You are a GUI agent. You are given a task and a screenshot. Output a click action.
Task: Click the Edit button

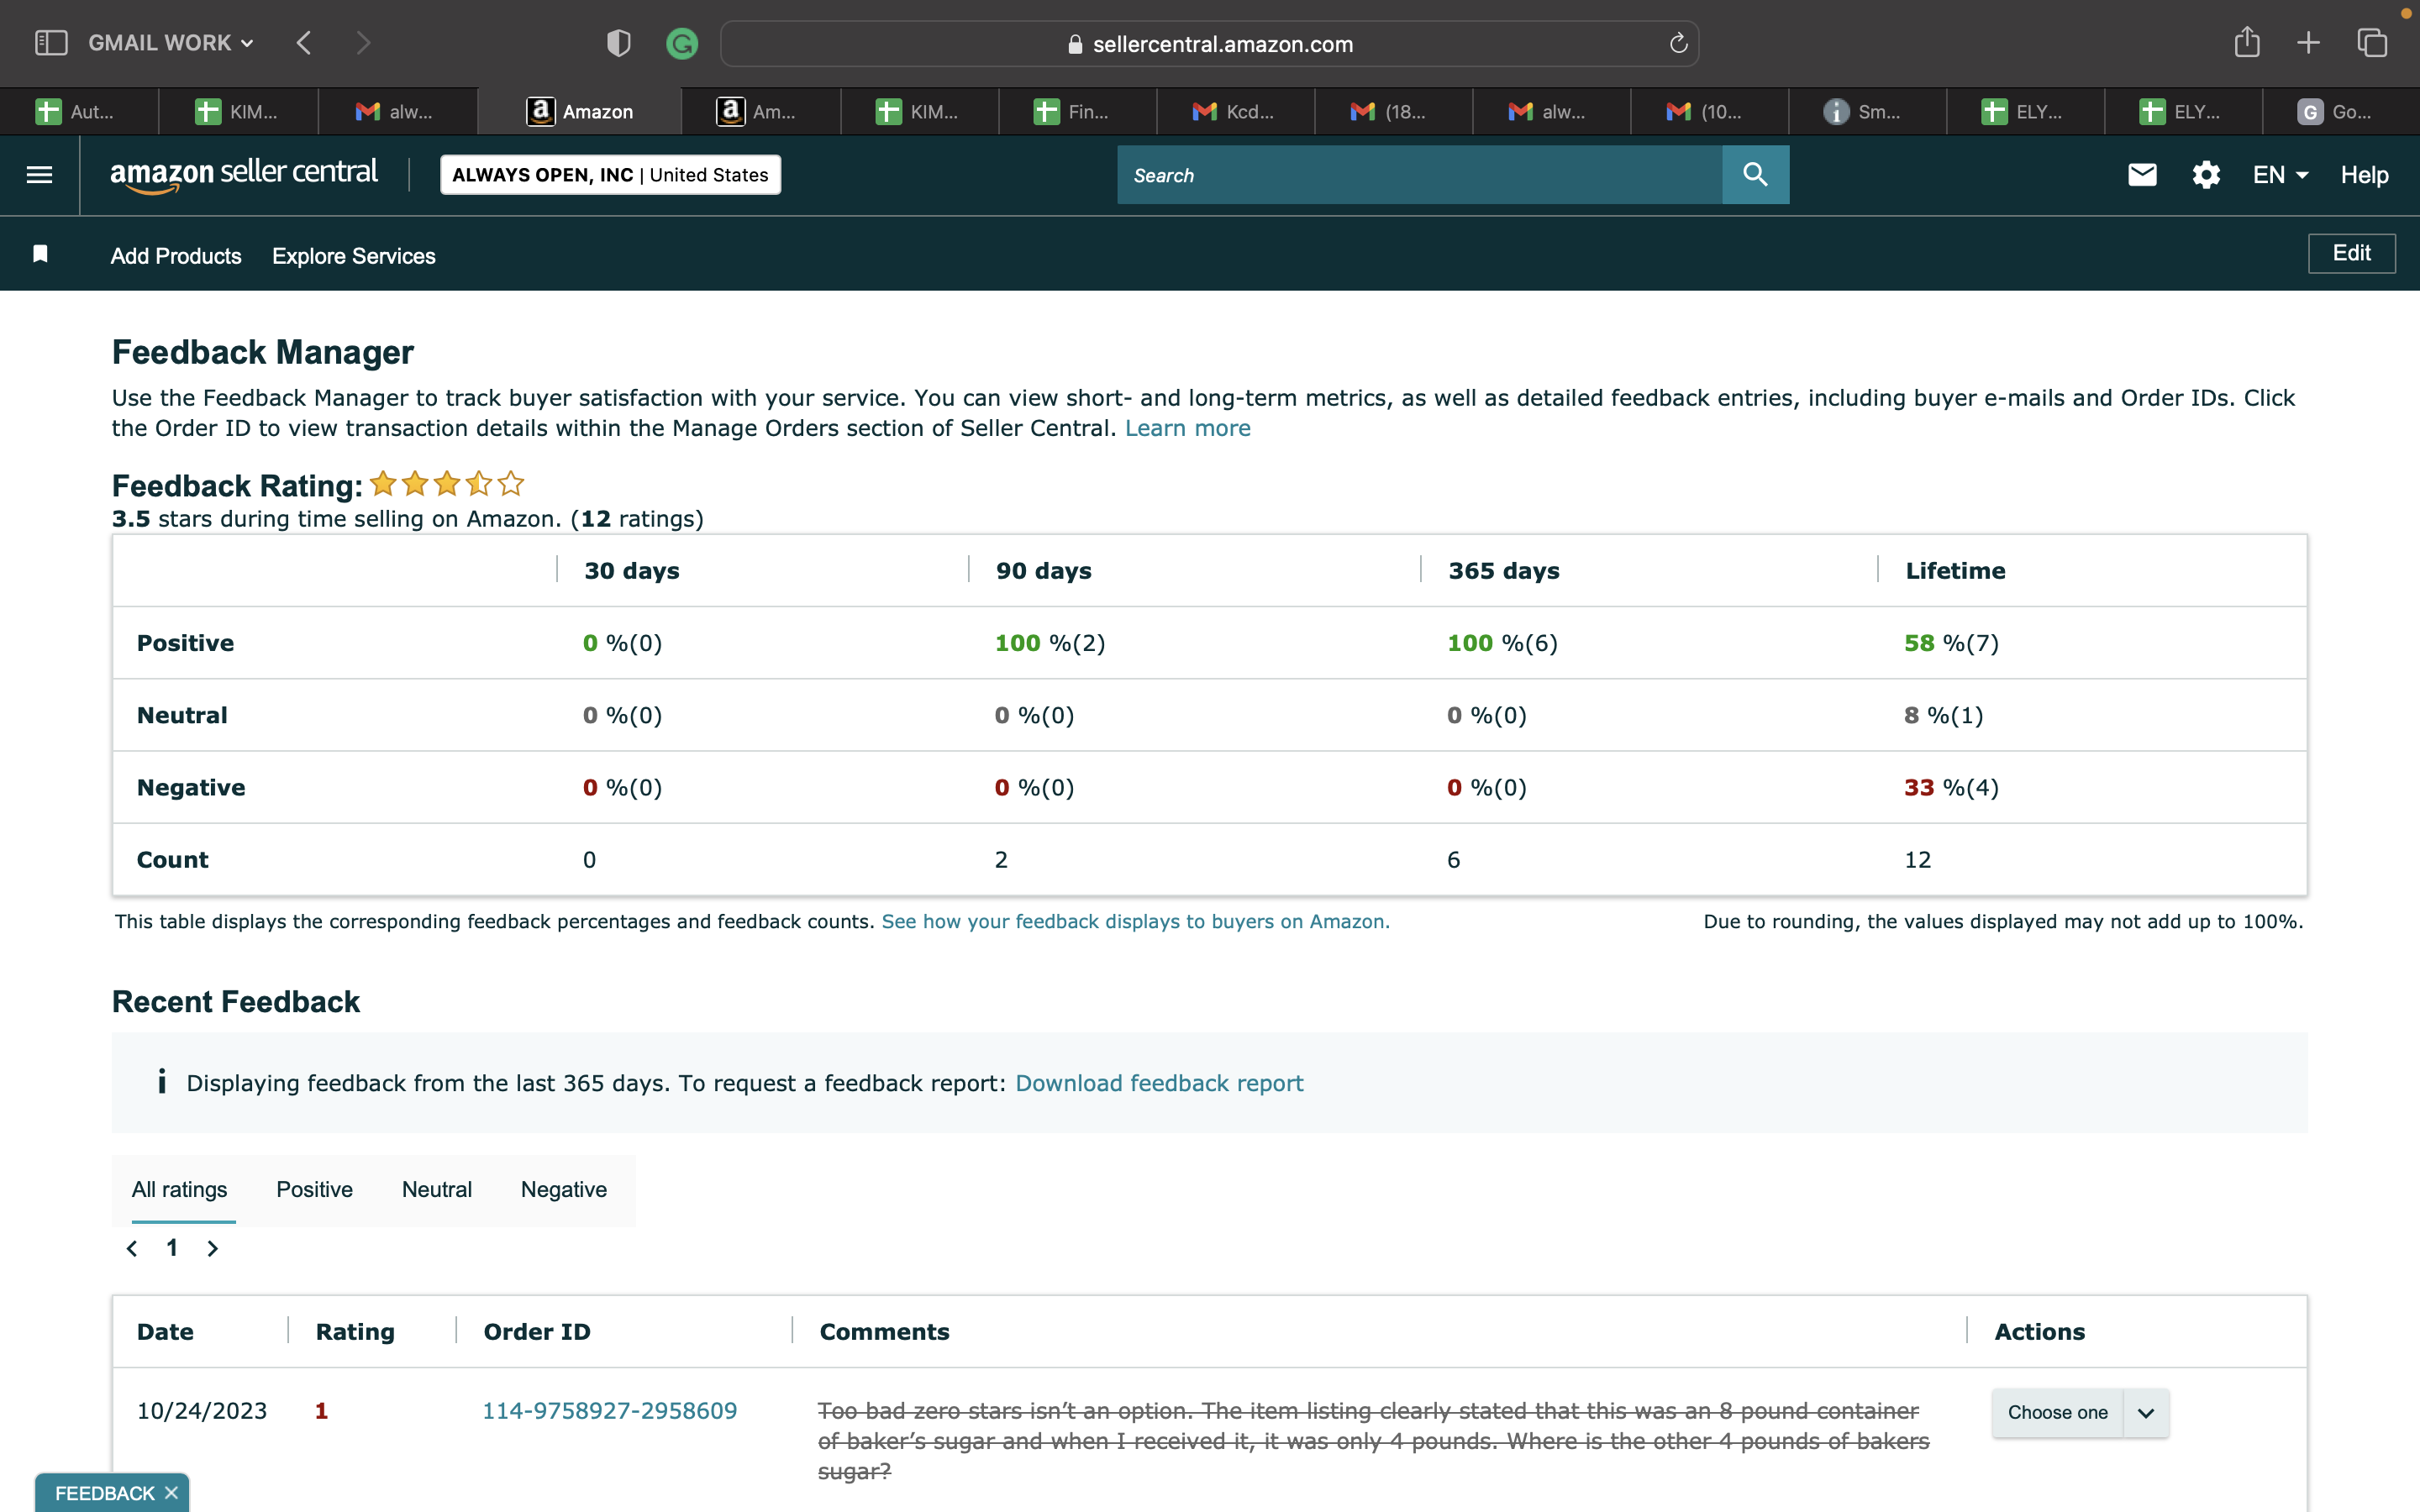tap(2351, 253)
